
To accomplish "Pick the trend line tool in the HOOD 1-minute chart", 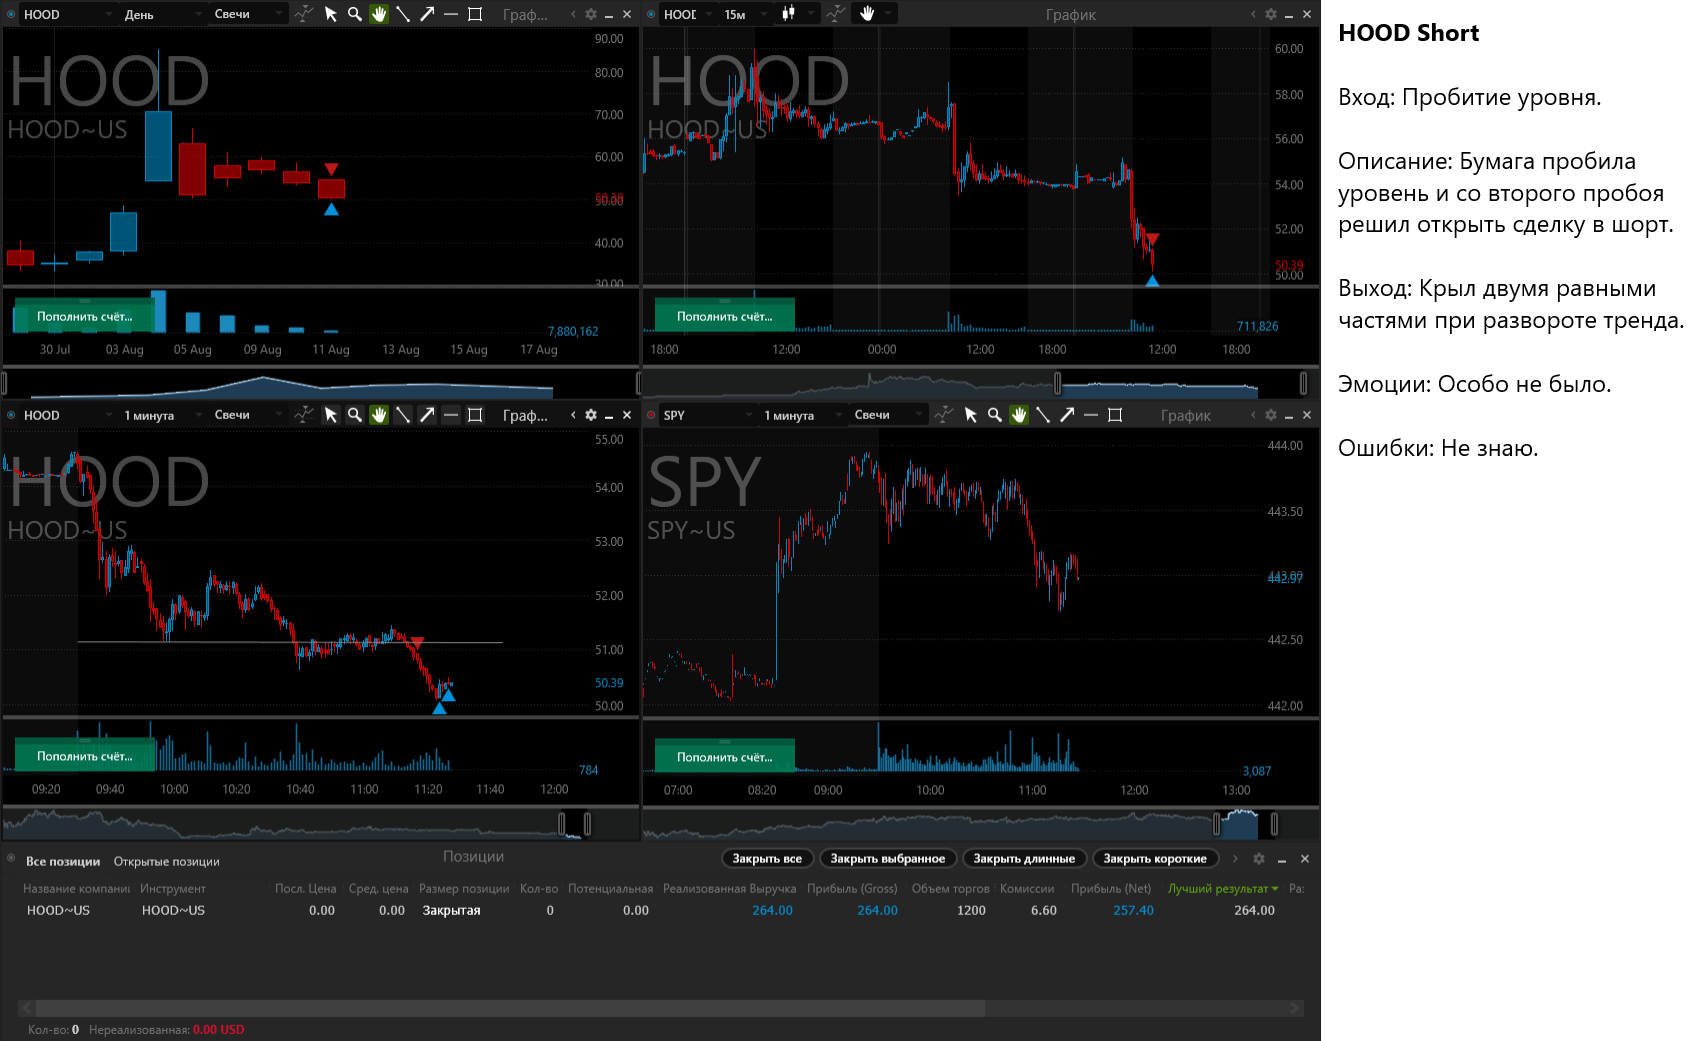I will pos(403,415).
